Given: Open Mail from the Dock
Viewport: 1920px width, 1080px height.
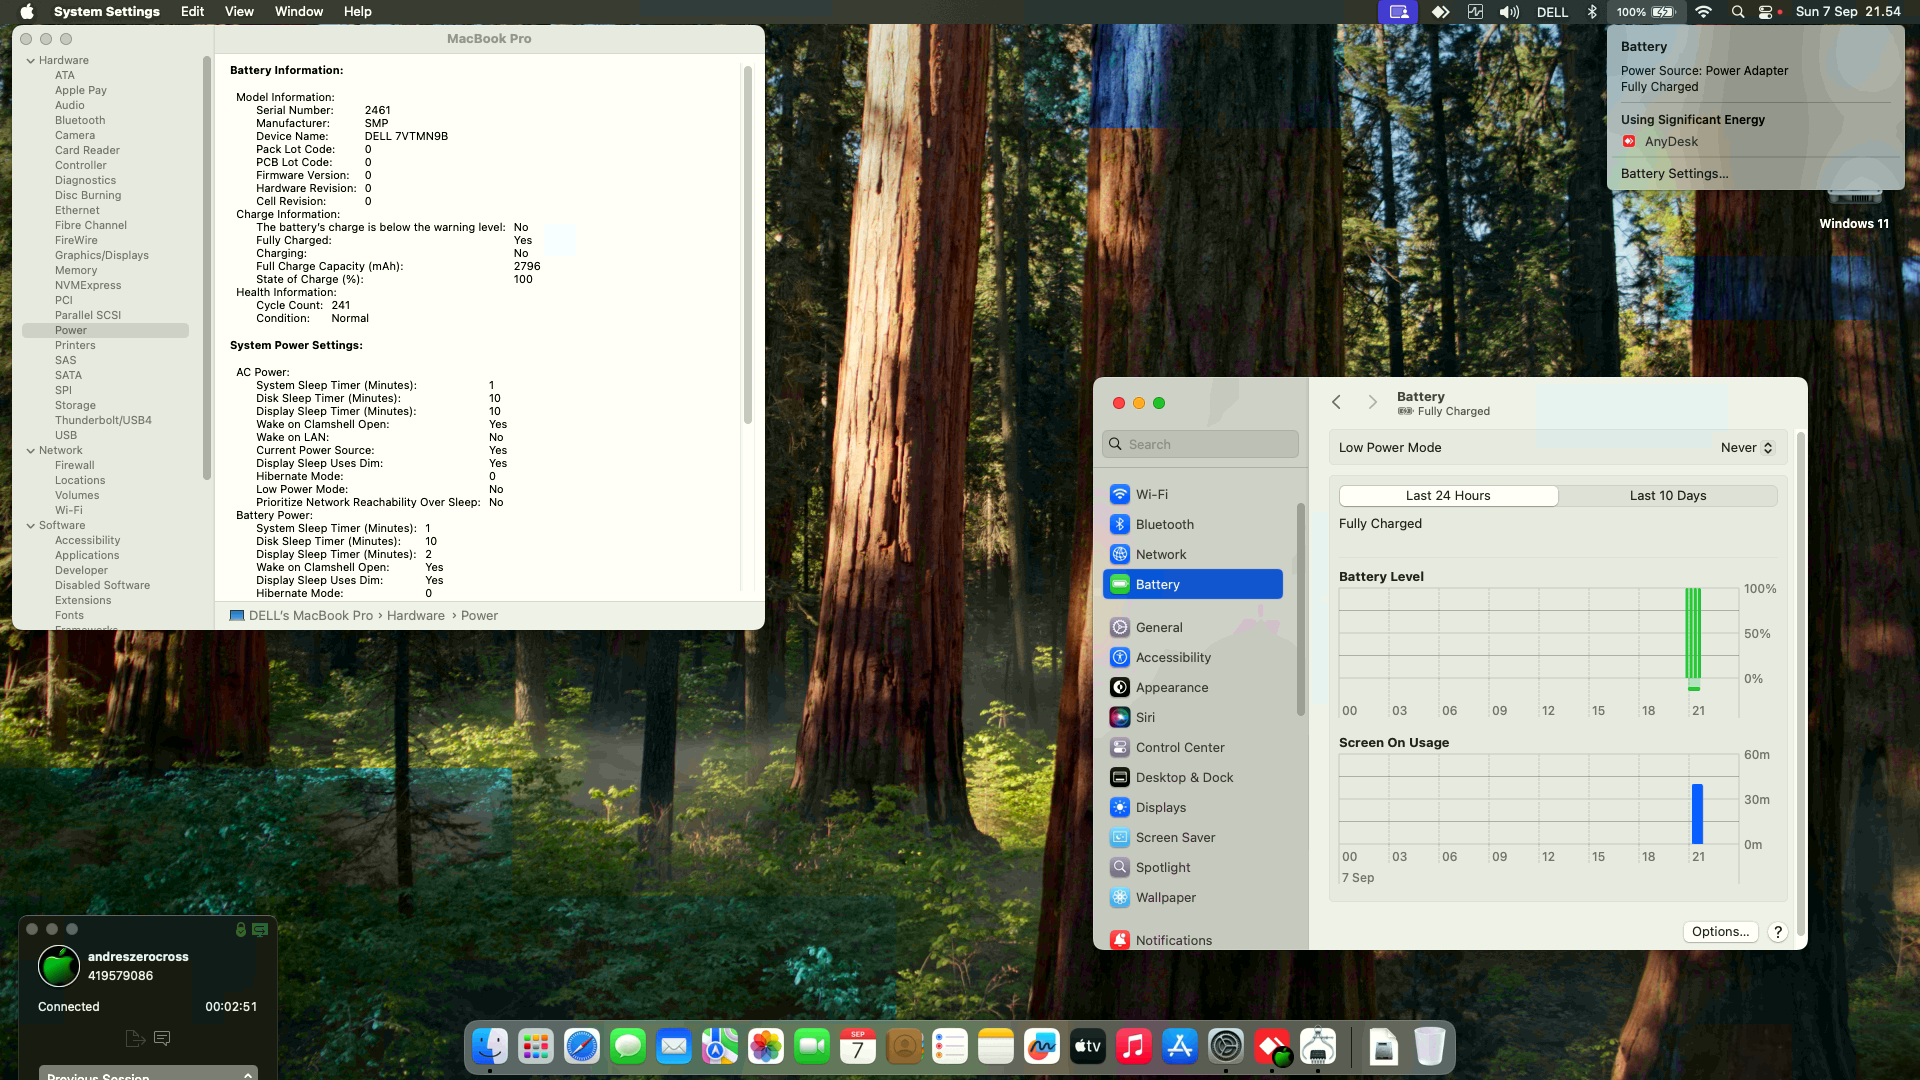Looking at the screenshot, I should coord(674,1047).
